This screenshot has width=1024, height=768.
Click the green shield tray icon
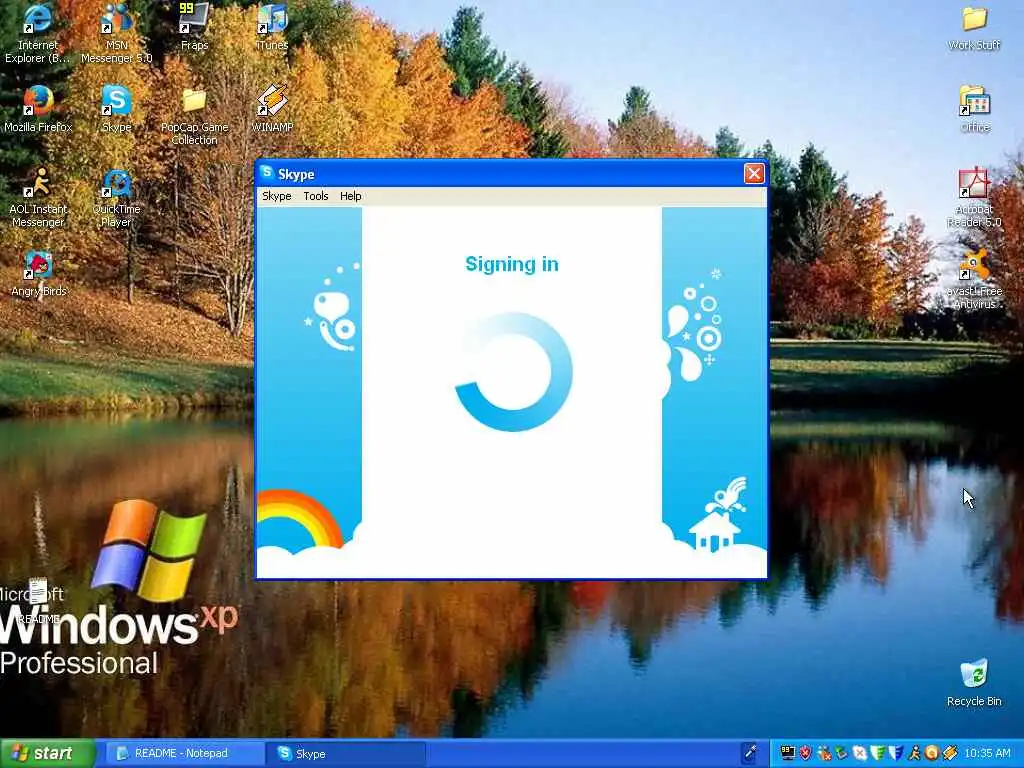[x=878, y=753]
